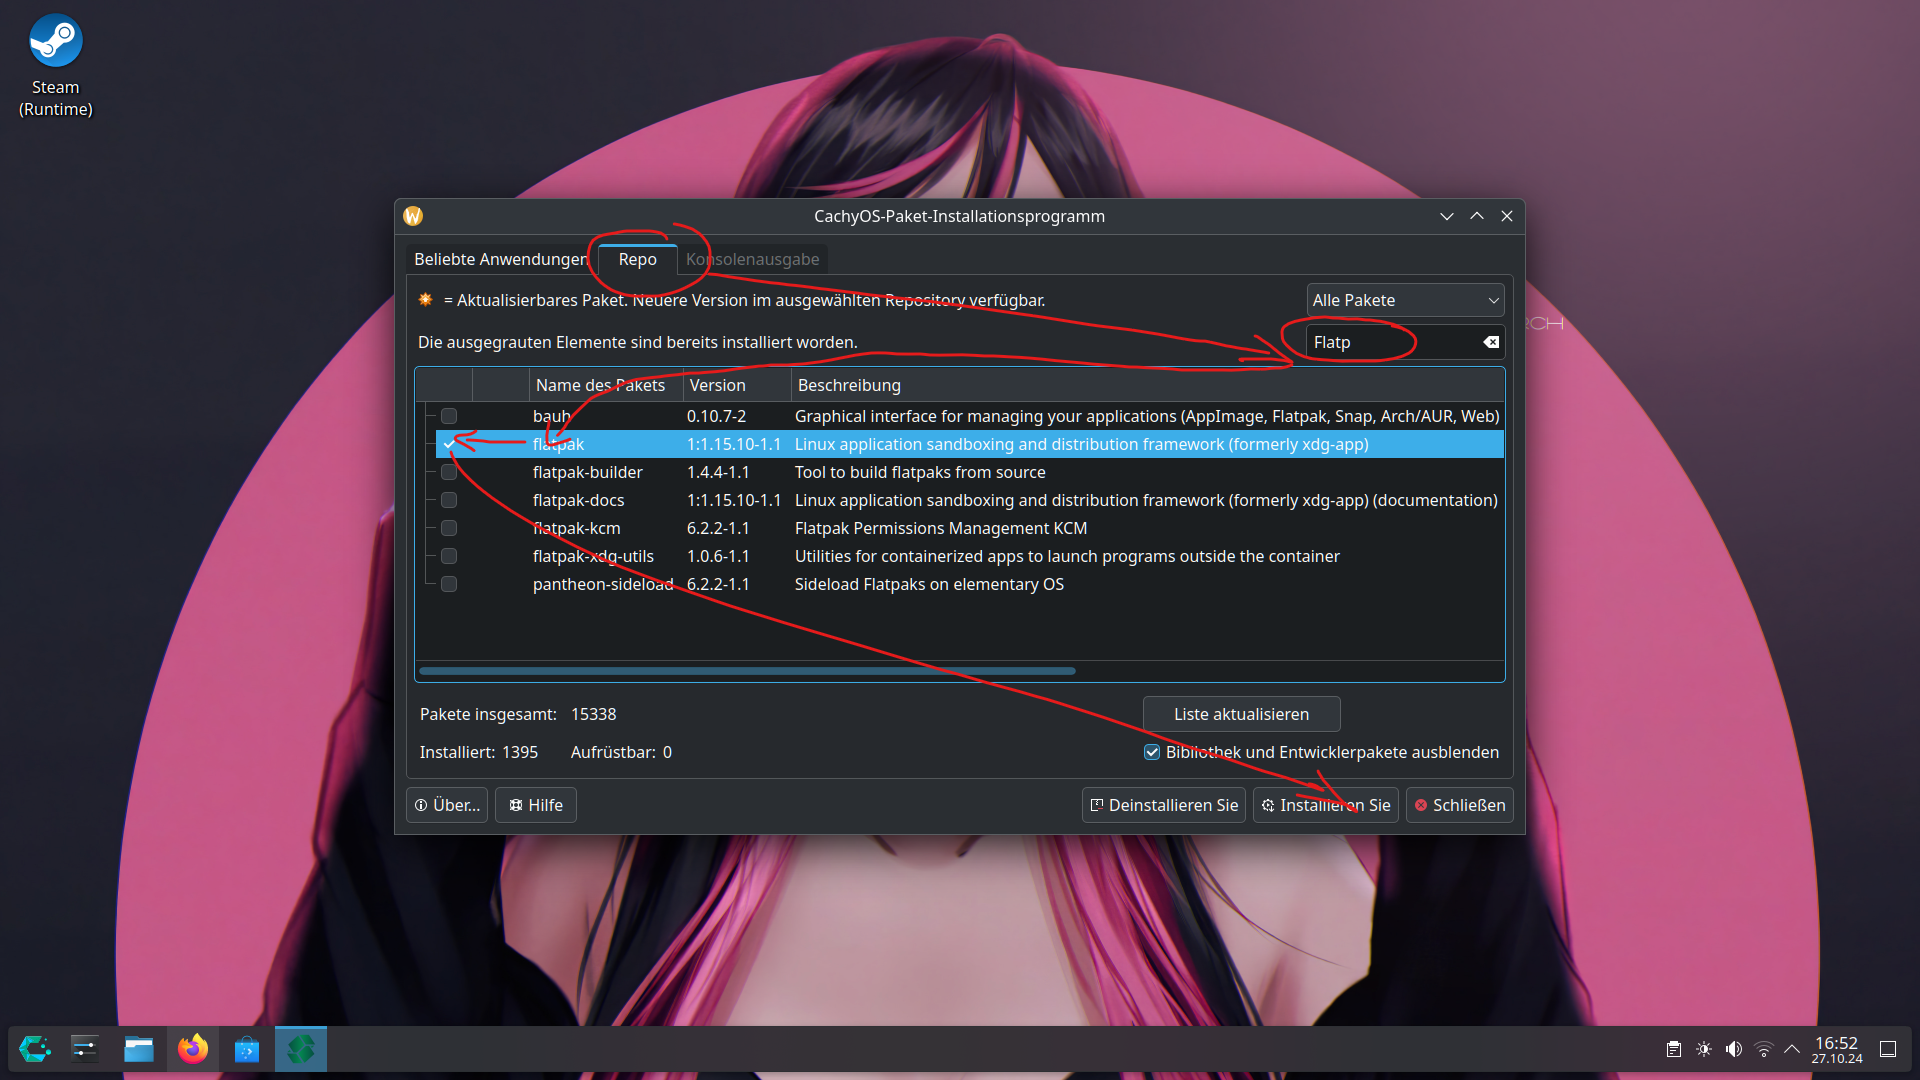The image size is (1920, 1080).
Task: Check the bauh package checkbox
Action: point(449,416)
